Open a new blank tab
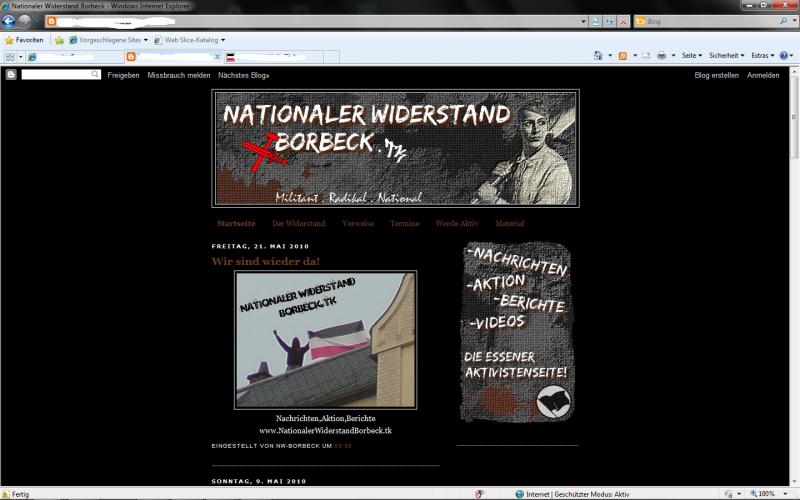 coord(332,57)
